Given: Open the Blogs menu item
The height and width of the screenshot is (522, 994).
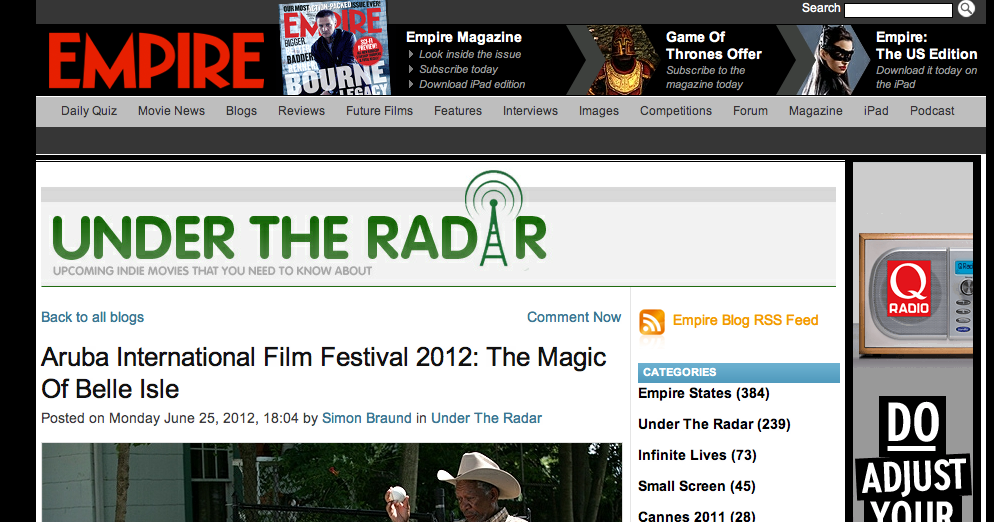Looking at the screenshot, I should (242, 111).
